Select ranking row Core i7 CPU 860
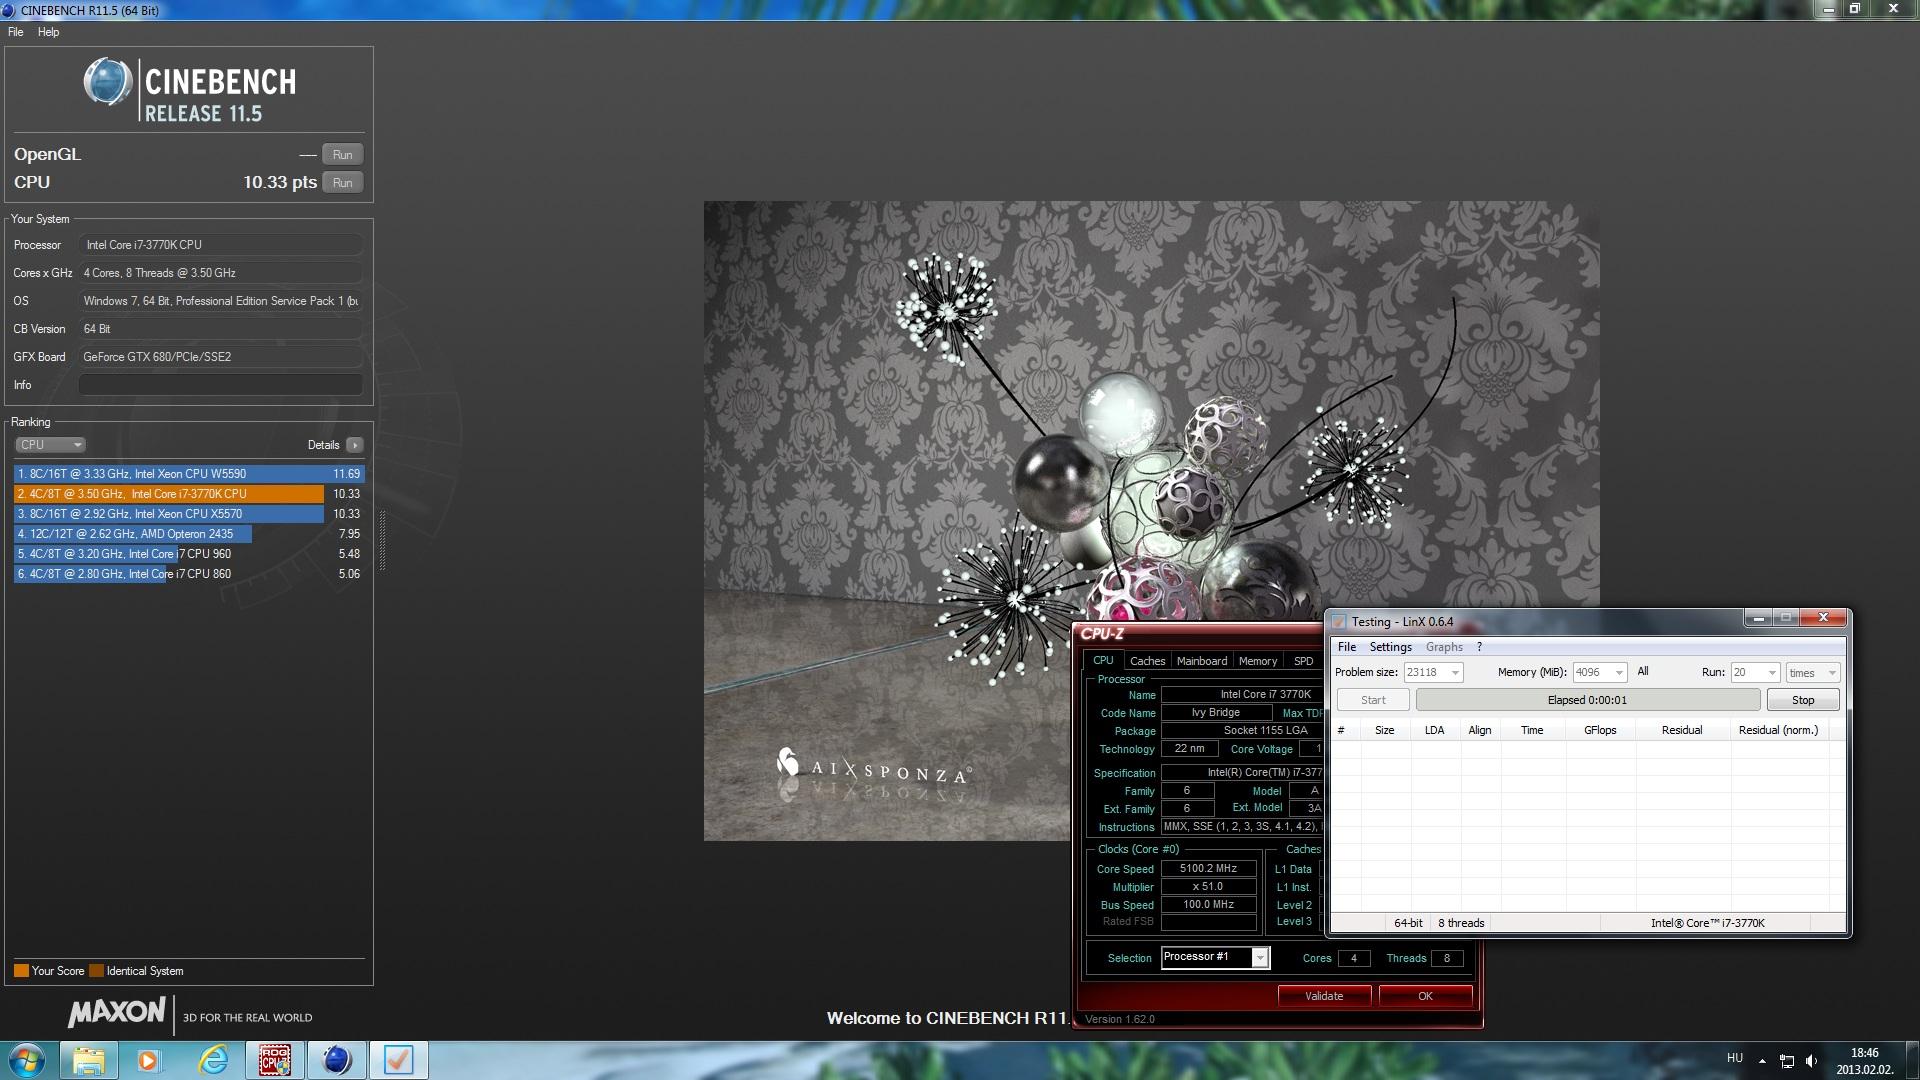The height and width of the screenshot is (1080, 1920). [189, 574]
